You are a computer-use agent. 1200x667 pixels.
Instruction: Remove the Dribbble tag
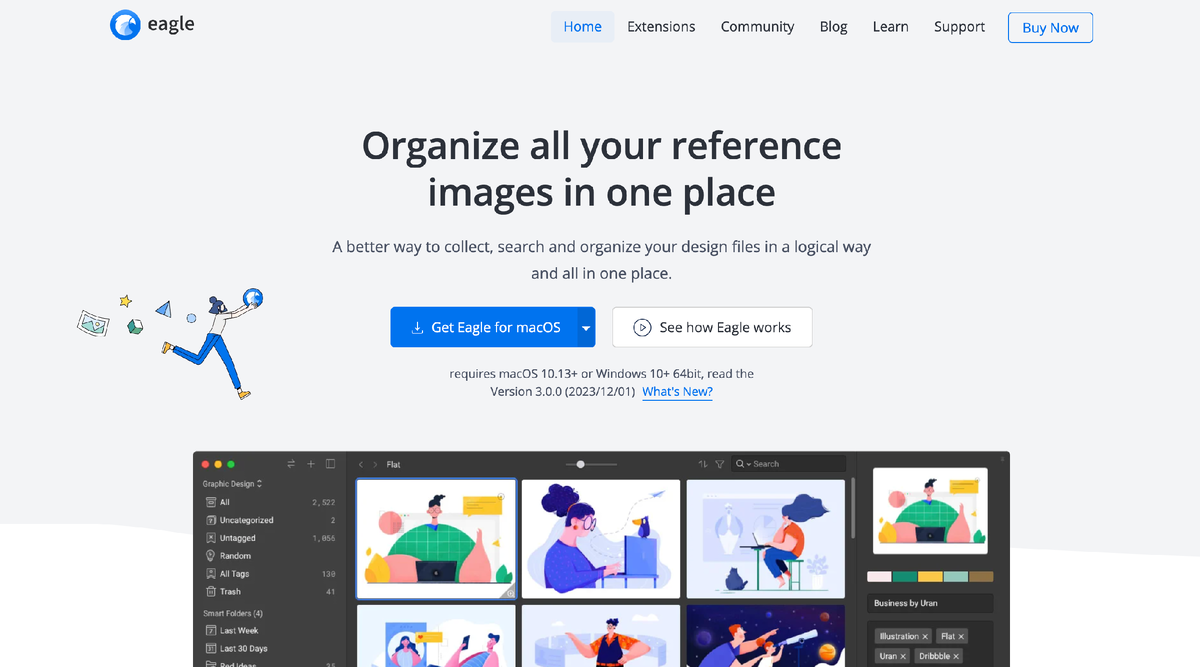click(x=956, y=656)
